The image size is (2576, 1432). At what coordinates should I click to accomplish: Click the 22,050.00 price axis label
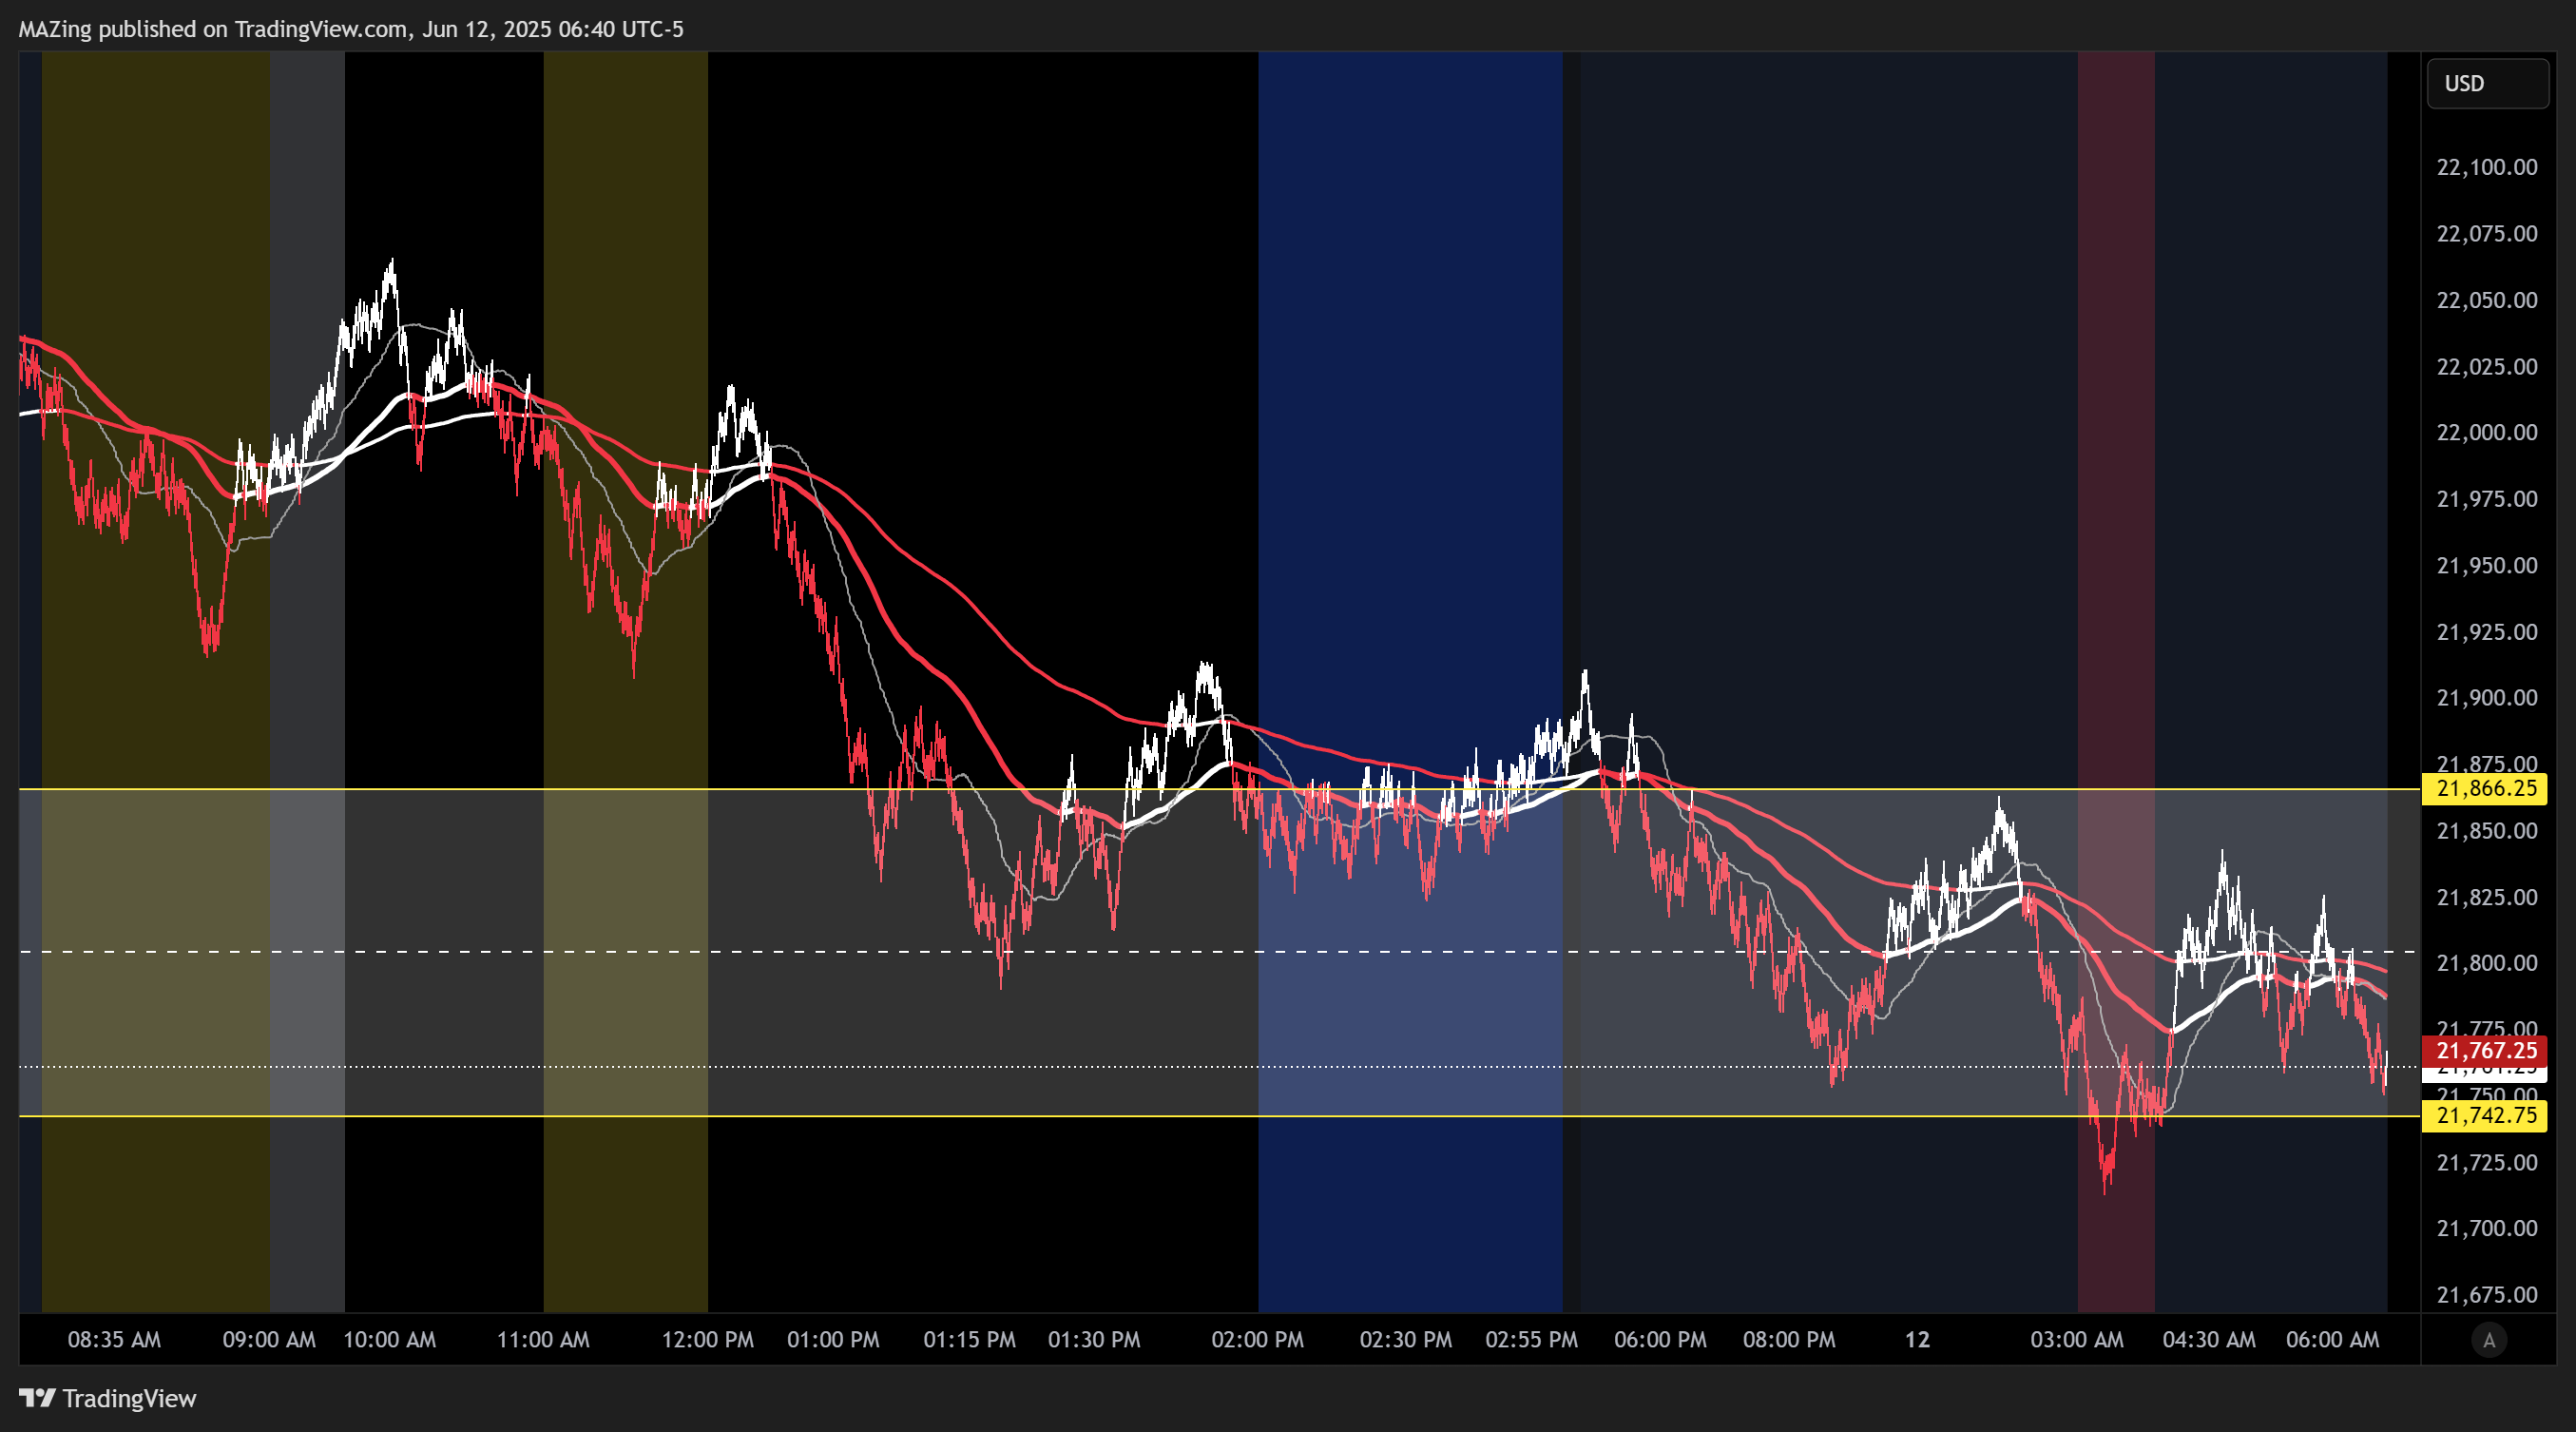coord(2487,300)
